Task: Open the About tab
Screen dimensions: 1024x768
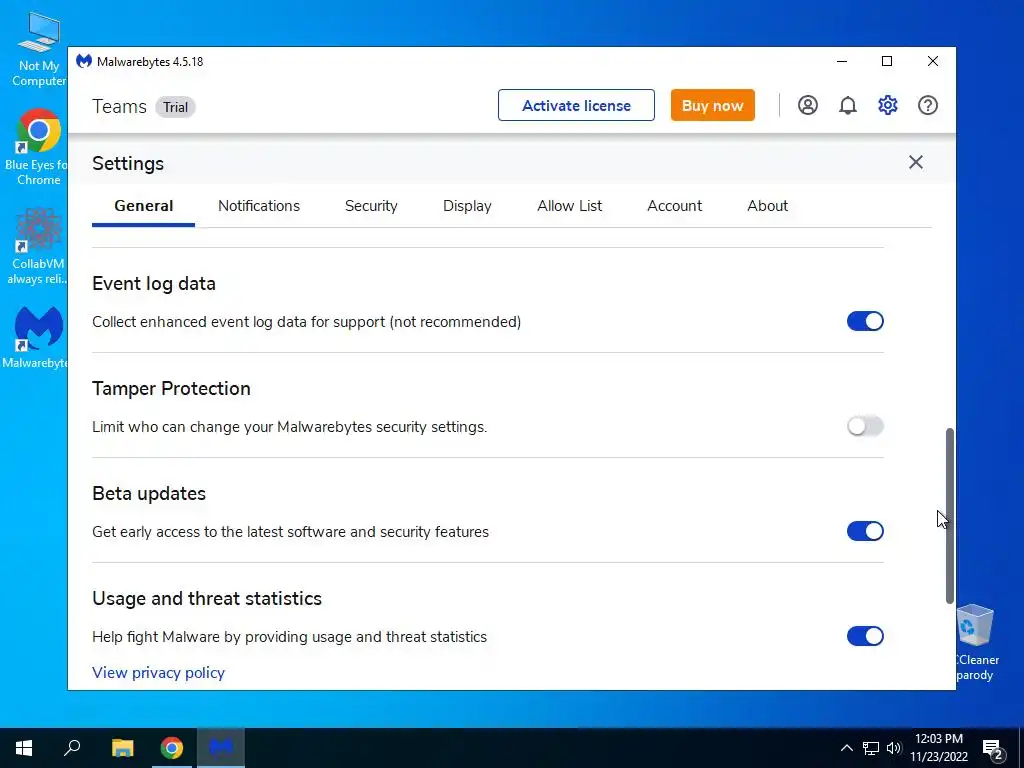Action: tap(767, 206)
